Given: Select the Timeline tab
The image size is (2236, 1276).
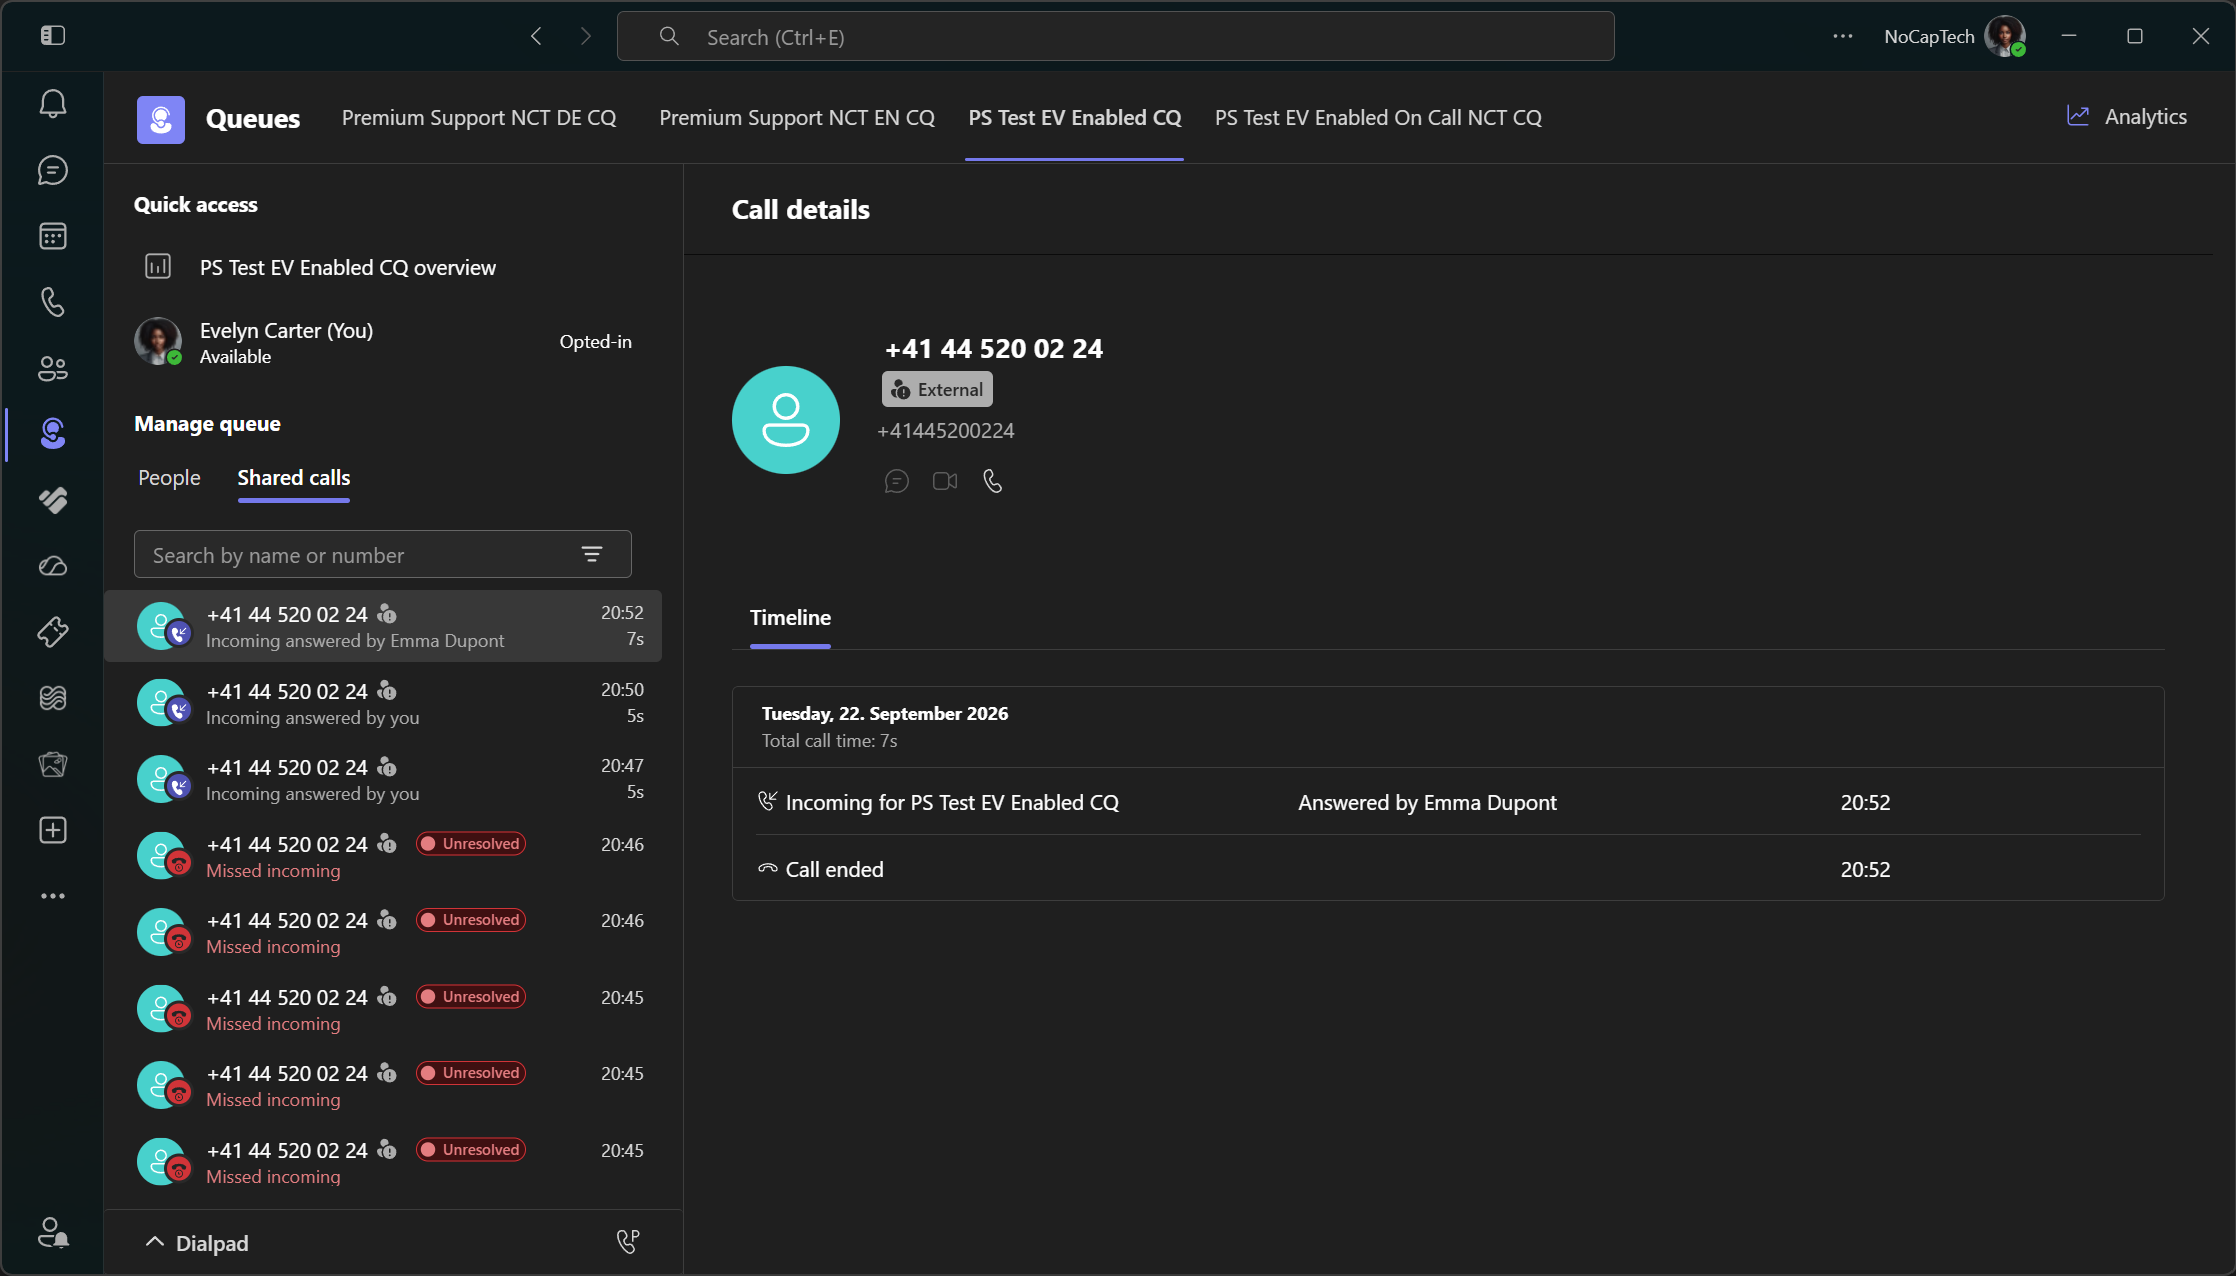Looking at the screenshot, I should (x=790, y=618).
